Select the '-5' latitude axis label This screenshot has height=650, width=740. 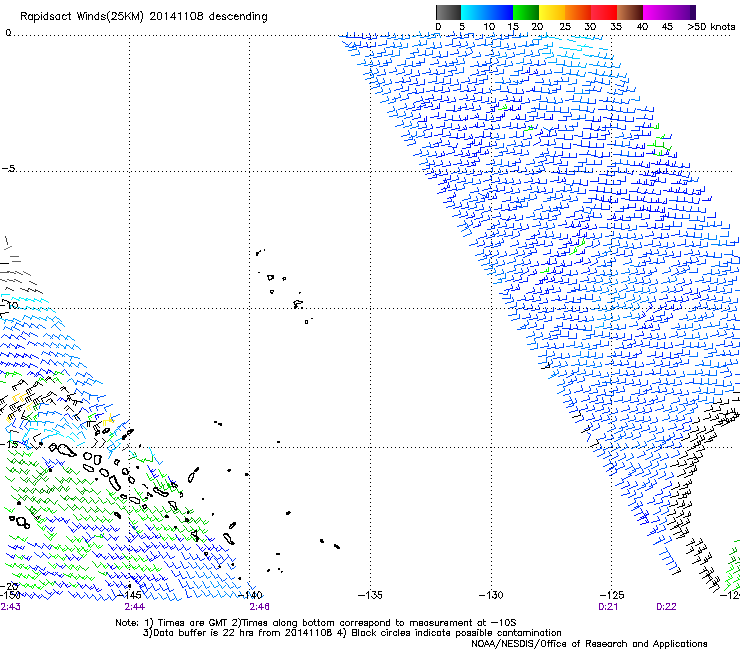8,169
